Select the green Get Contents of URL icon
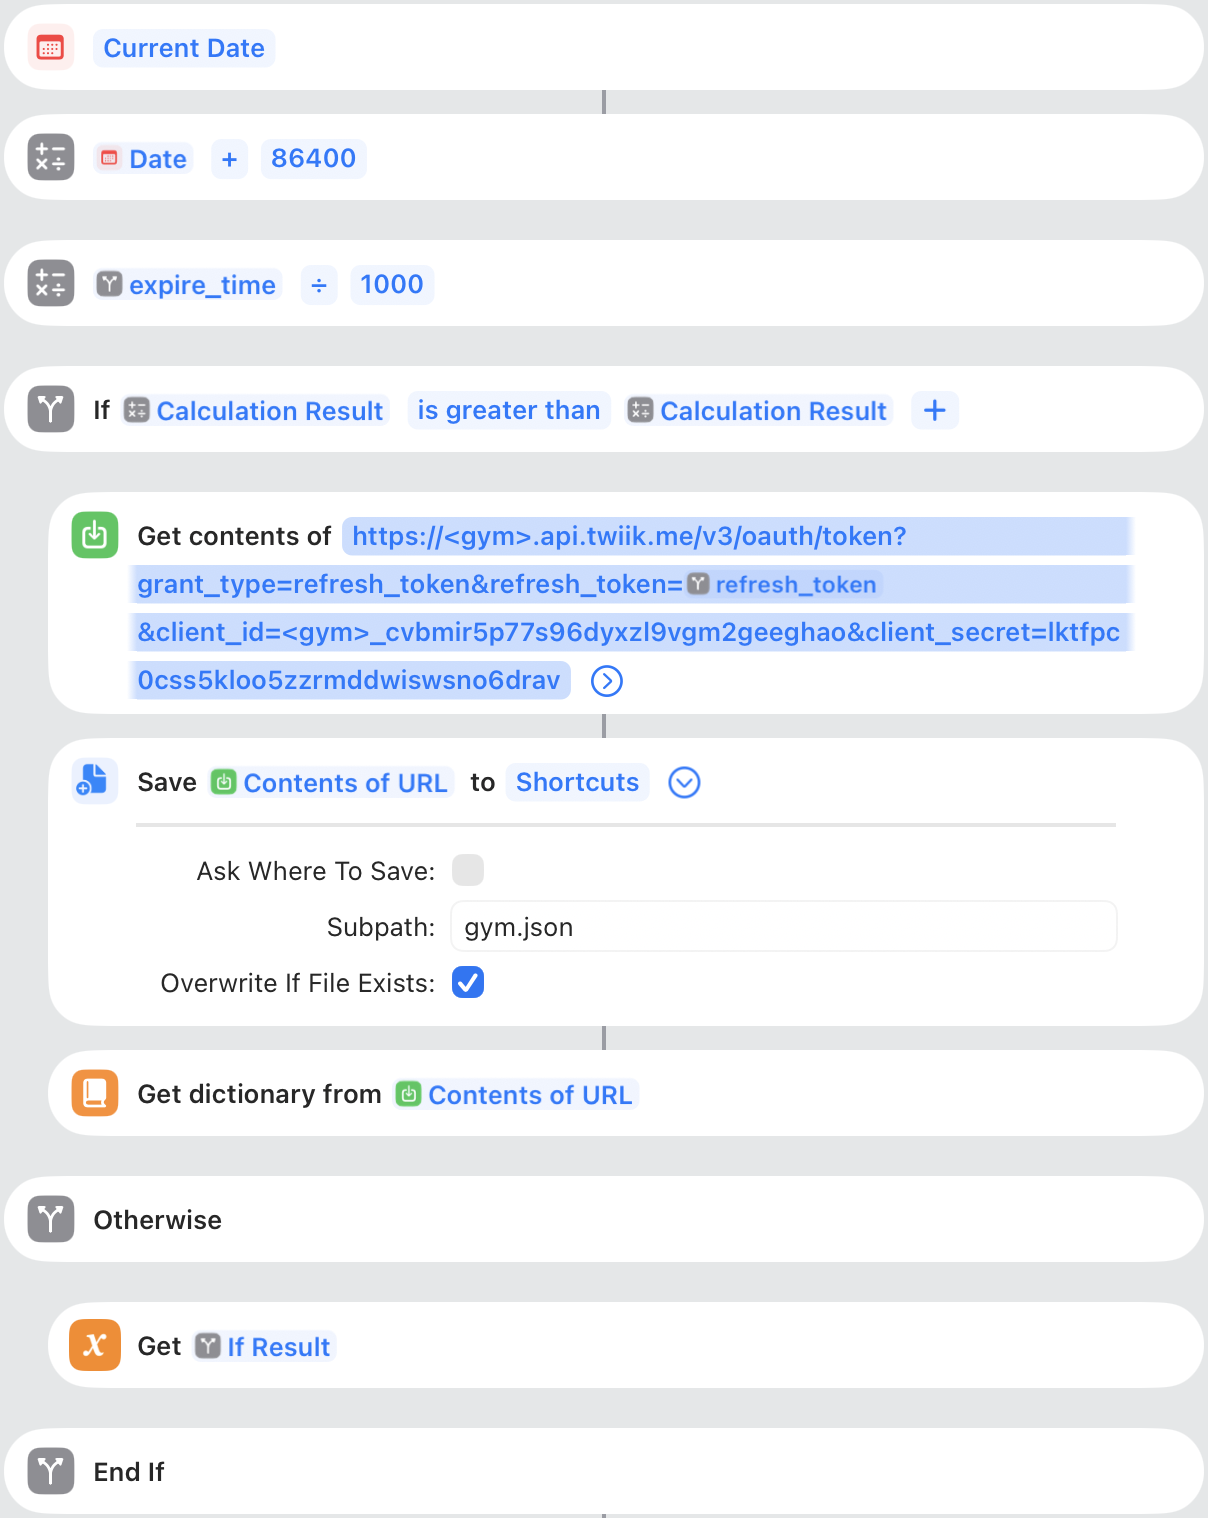 coord(94,535)
